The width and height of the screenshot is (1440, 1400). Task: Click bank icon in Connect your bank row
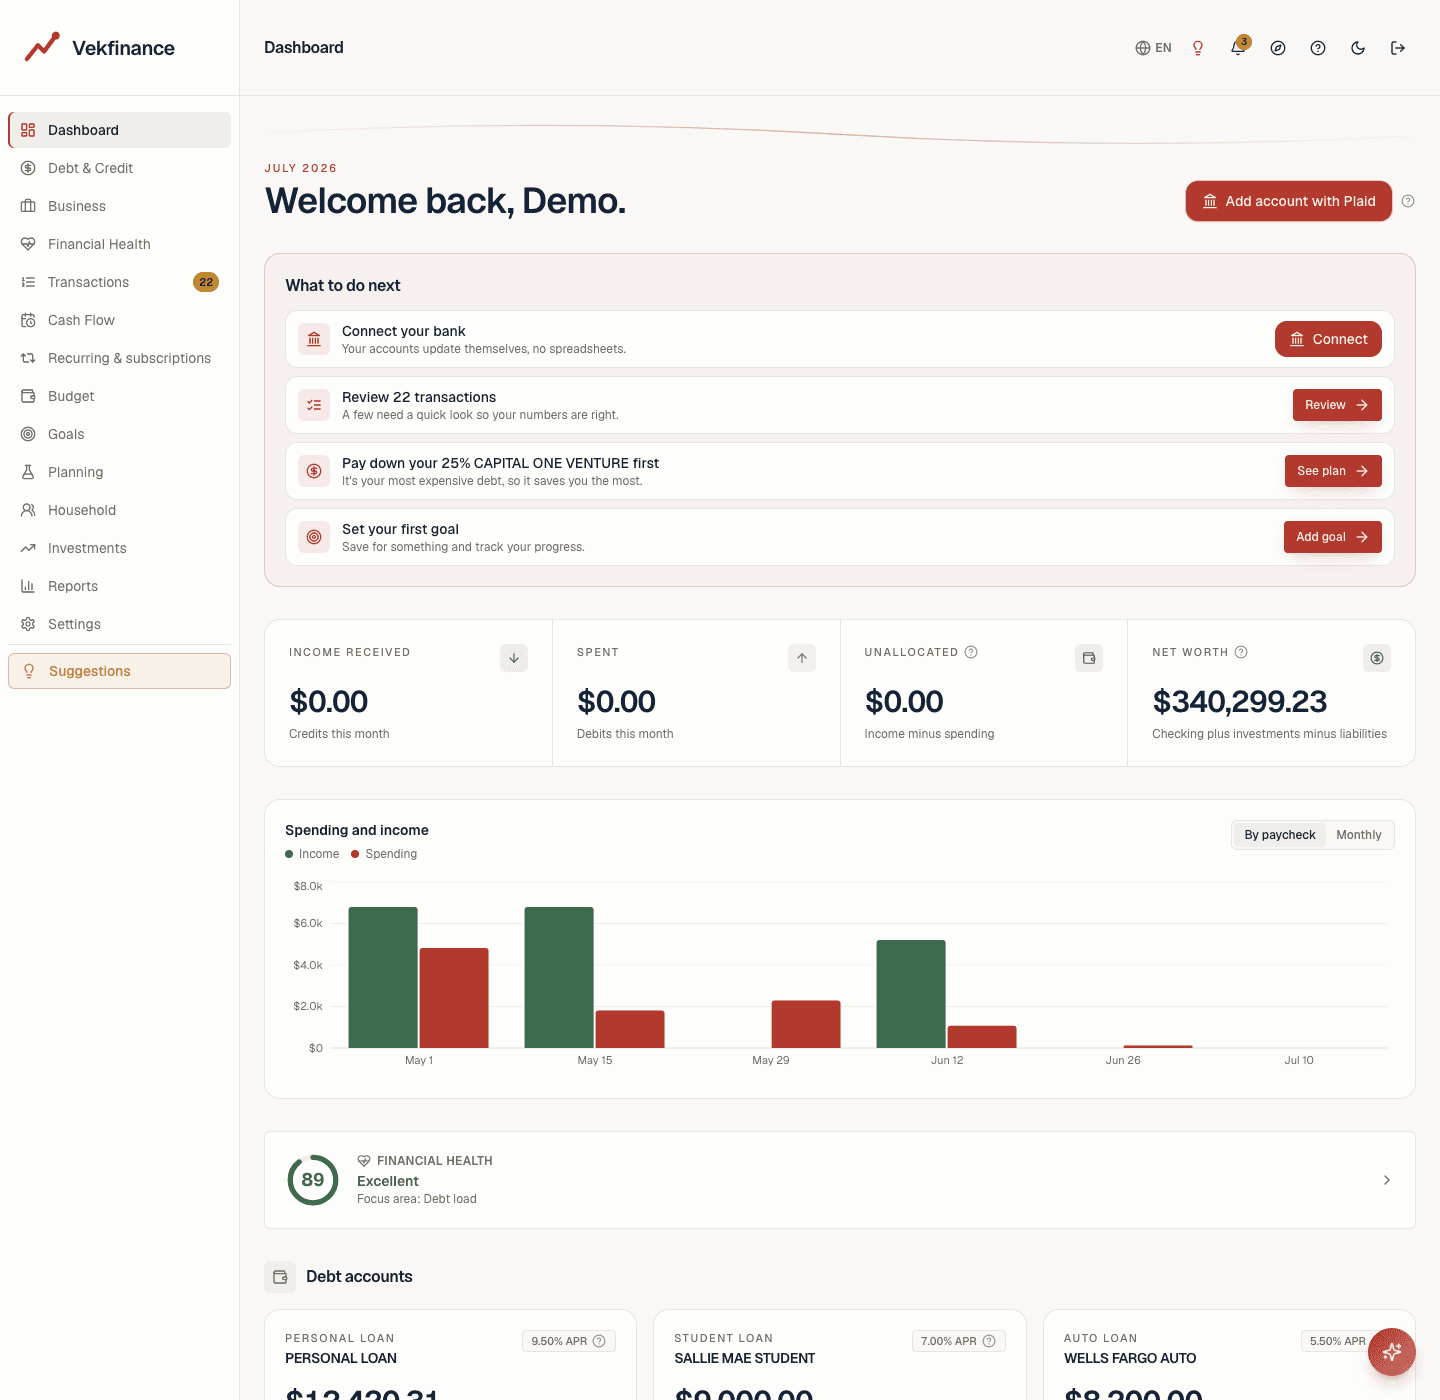(314, 339)
